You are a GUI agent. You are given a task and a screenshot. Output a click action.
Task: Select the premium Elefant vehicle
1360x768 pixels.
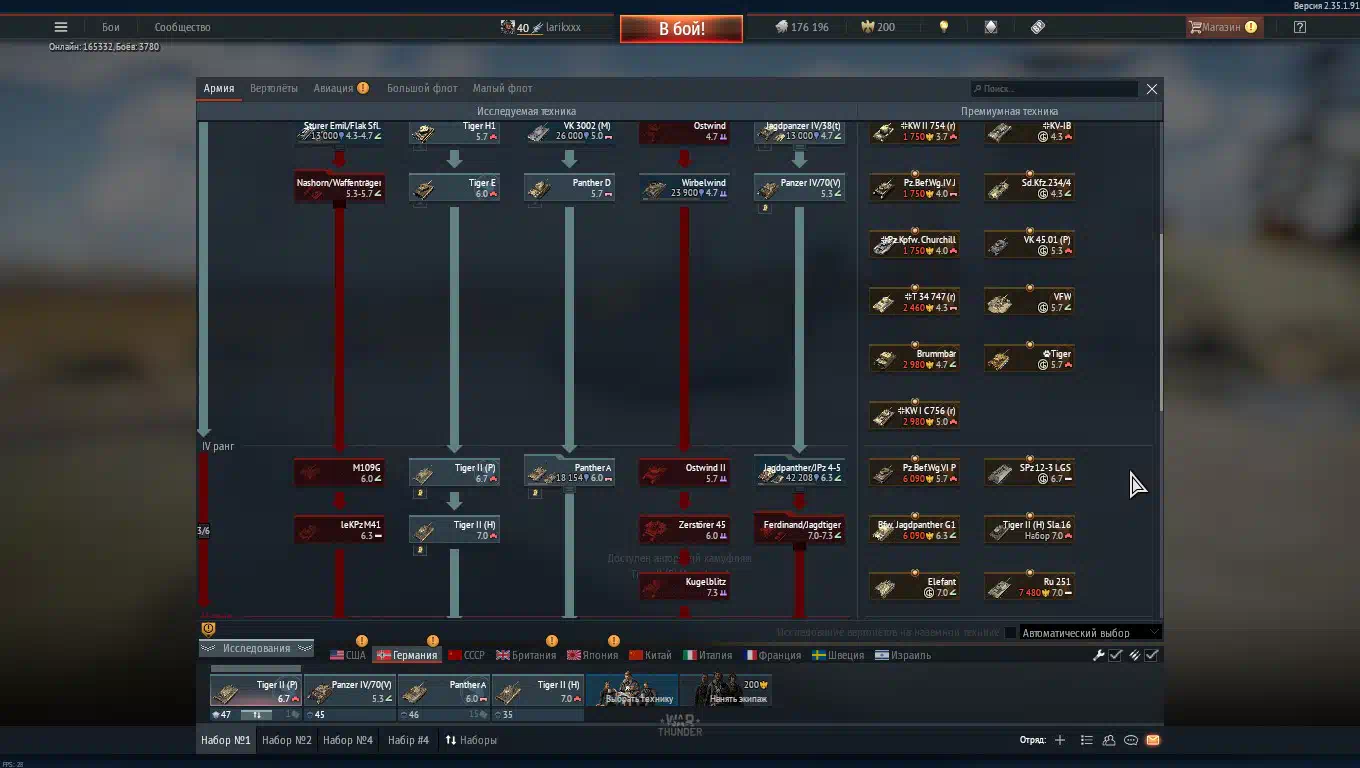tap(914, 587)
